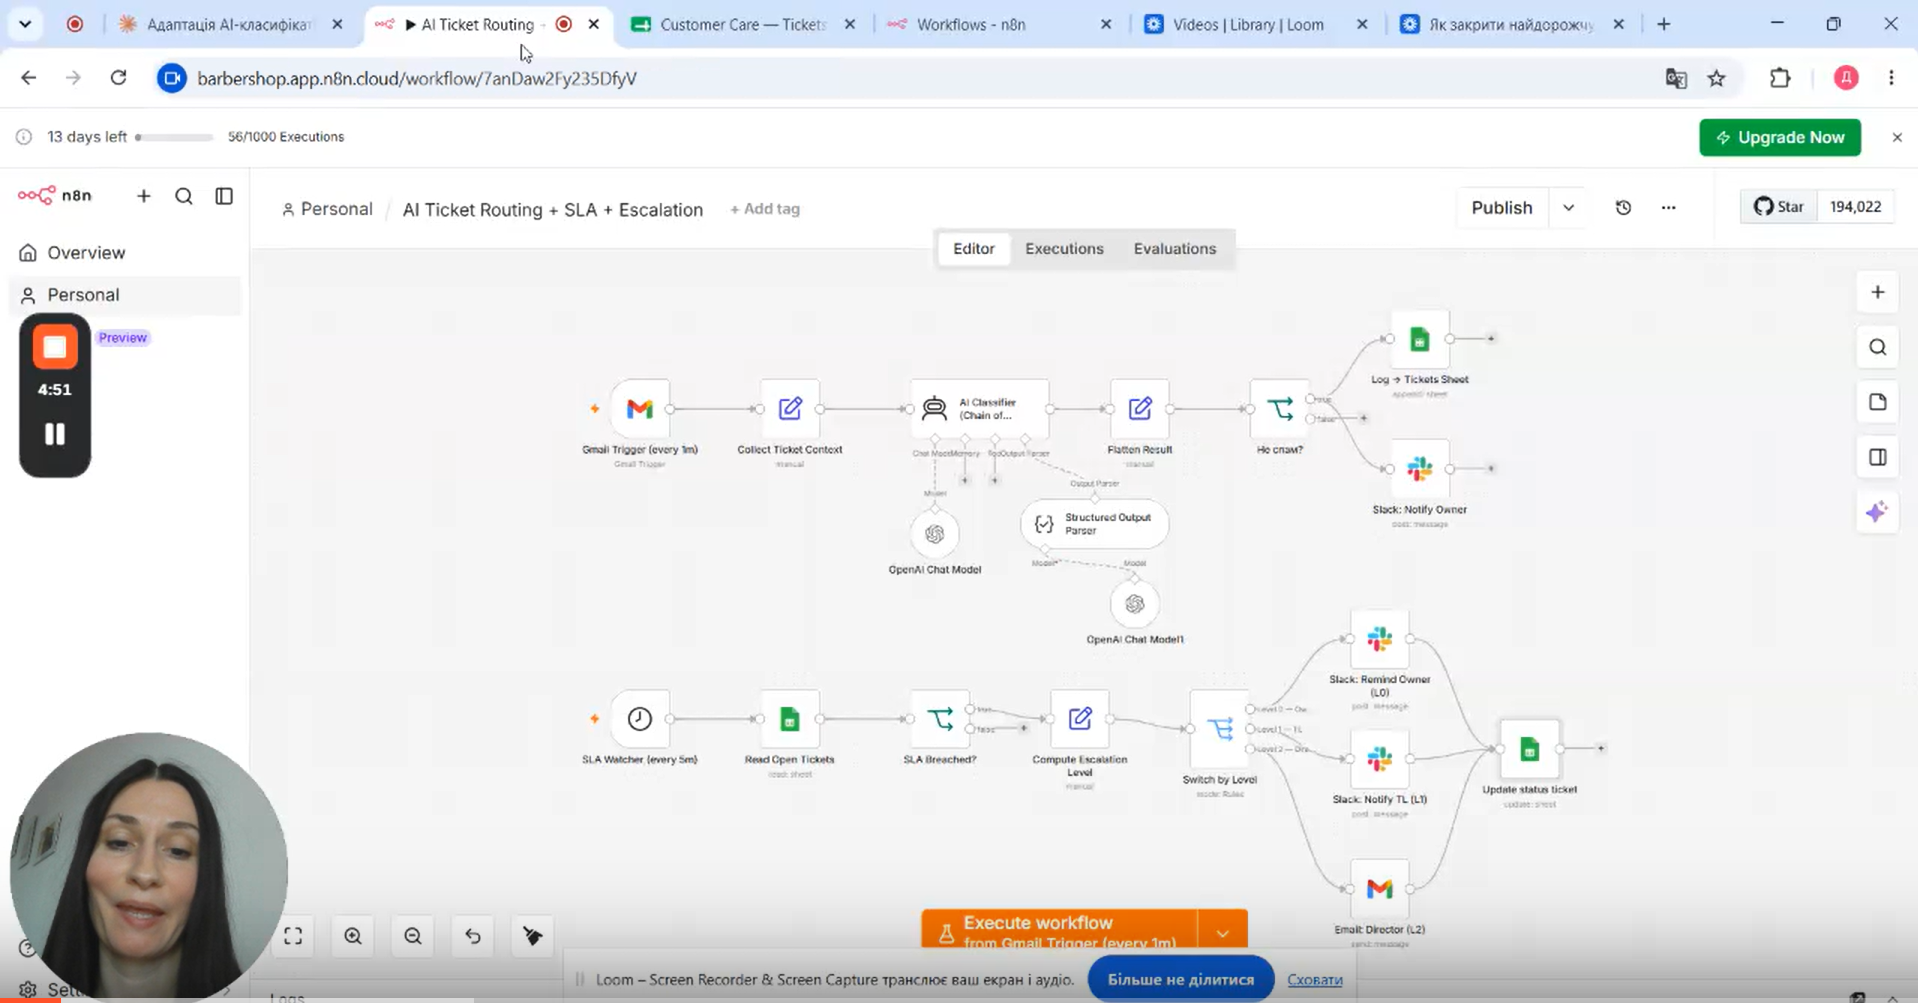Click the 'Сховати' link

coord(1314,979)
